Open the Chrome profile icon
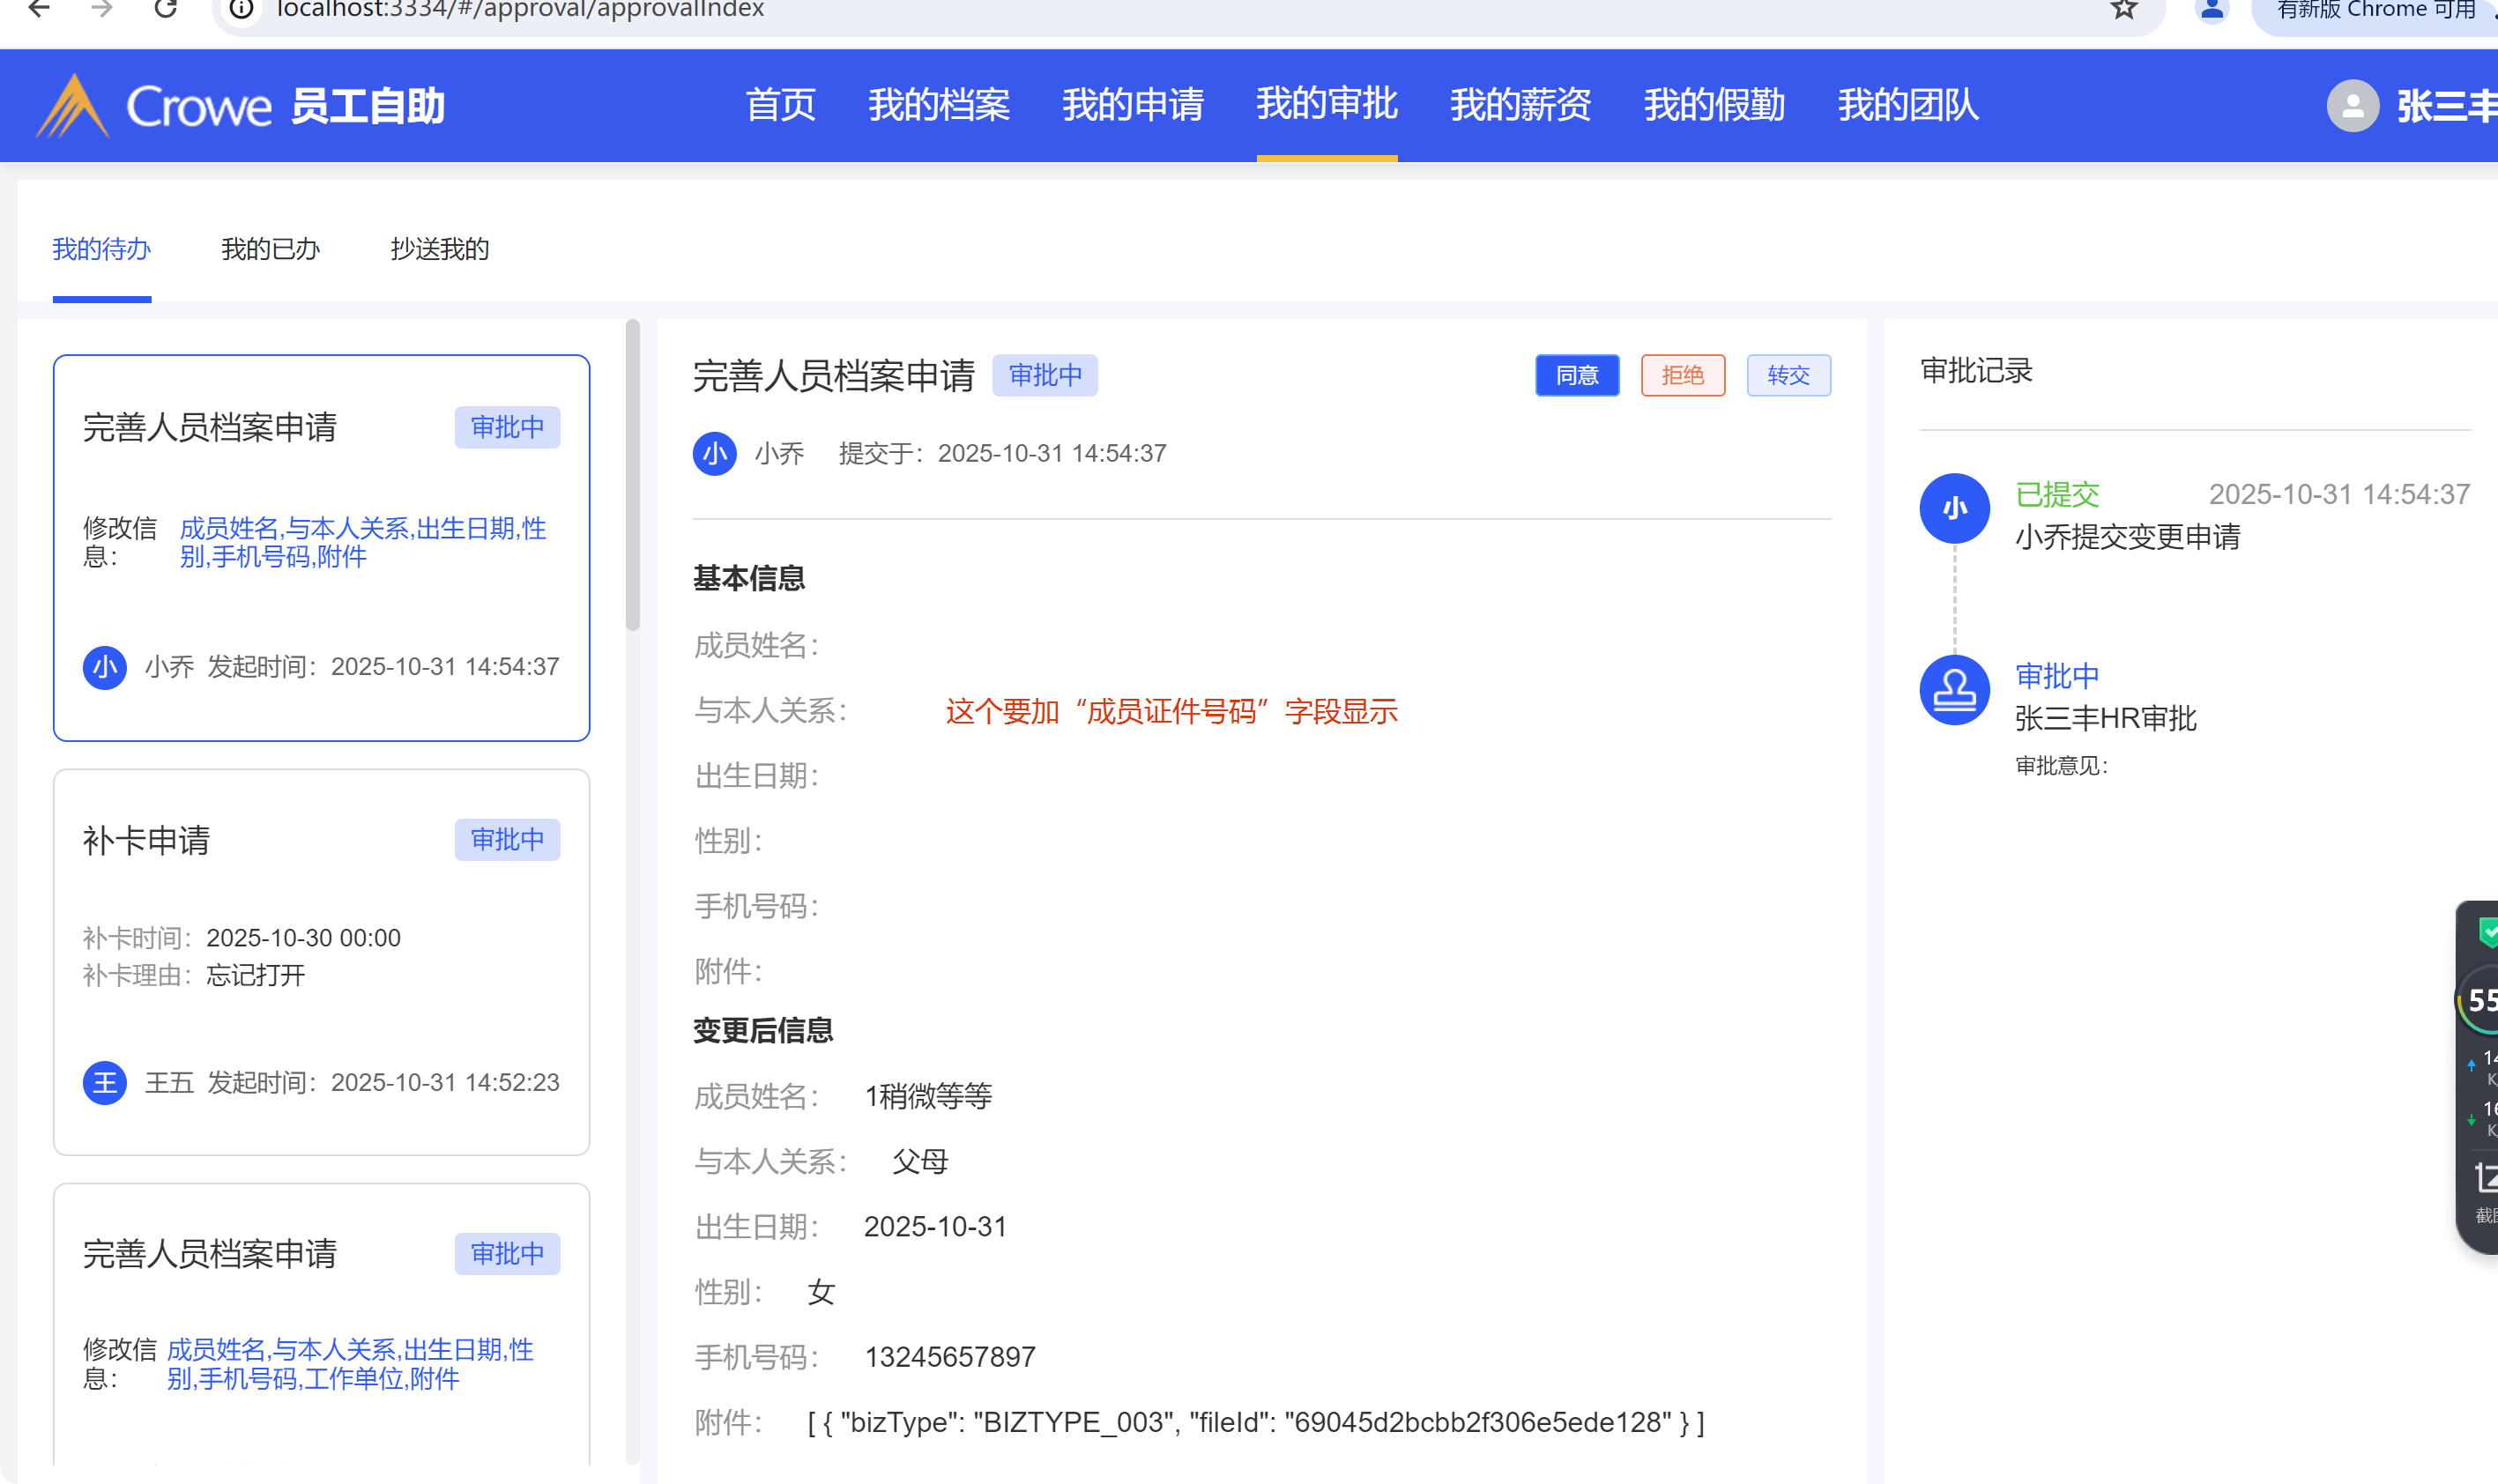Image resolution: width=2498 pixels, height=1484 pixels. (x=2212, y=10)
